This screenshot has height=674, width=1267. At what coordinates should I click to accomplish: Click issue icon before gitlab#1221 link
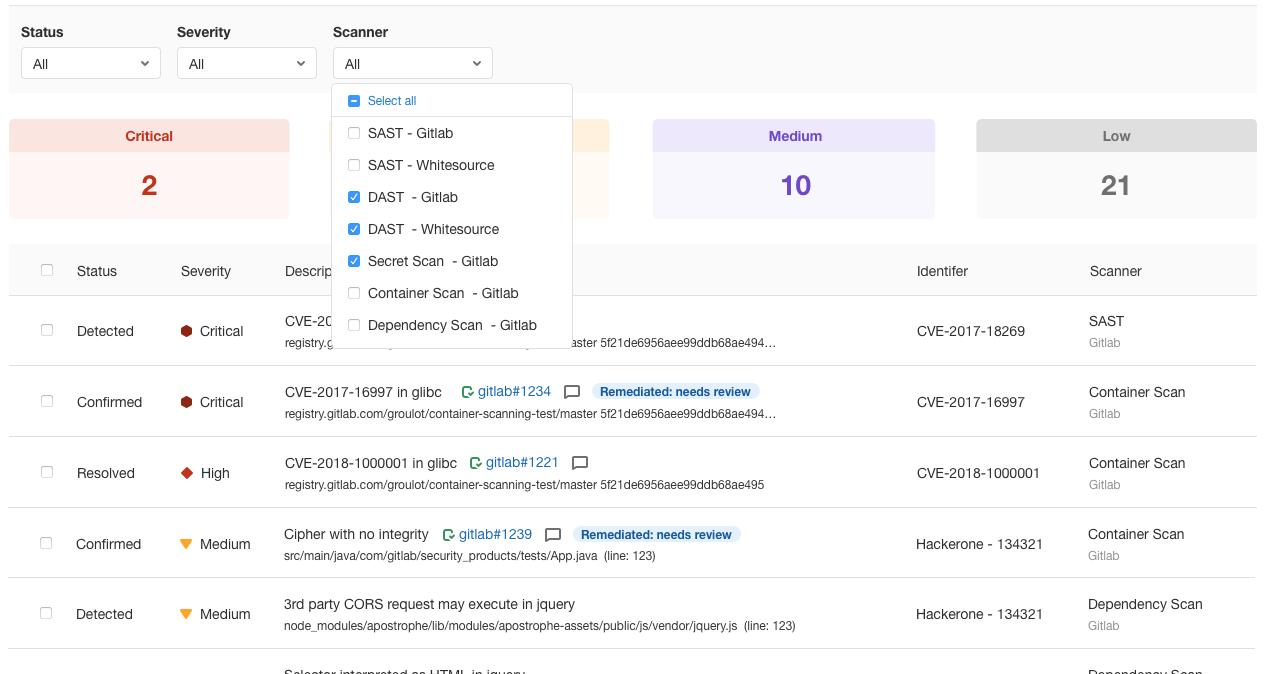coord(475,463)
